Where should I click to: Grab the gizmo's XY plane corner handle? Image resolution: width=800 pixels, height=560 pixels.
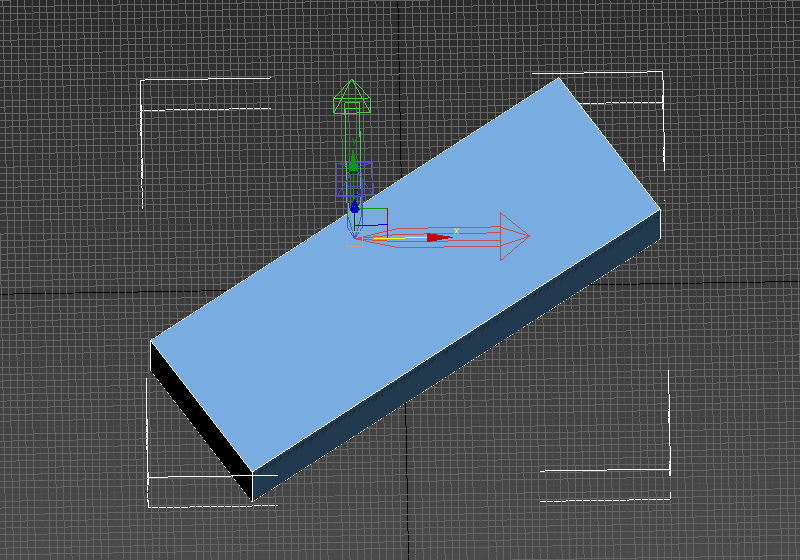click(374, 218)
